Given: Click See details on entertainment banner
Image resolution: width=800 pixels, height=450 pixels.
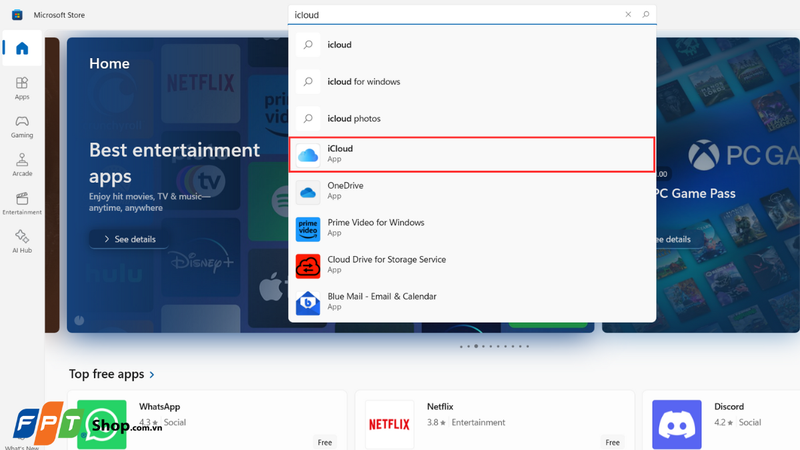Looking at the screenshot, I should (x=130, y=239).
